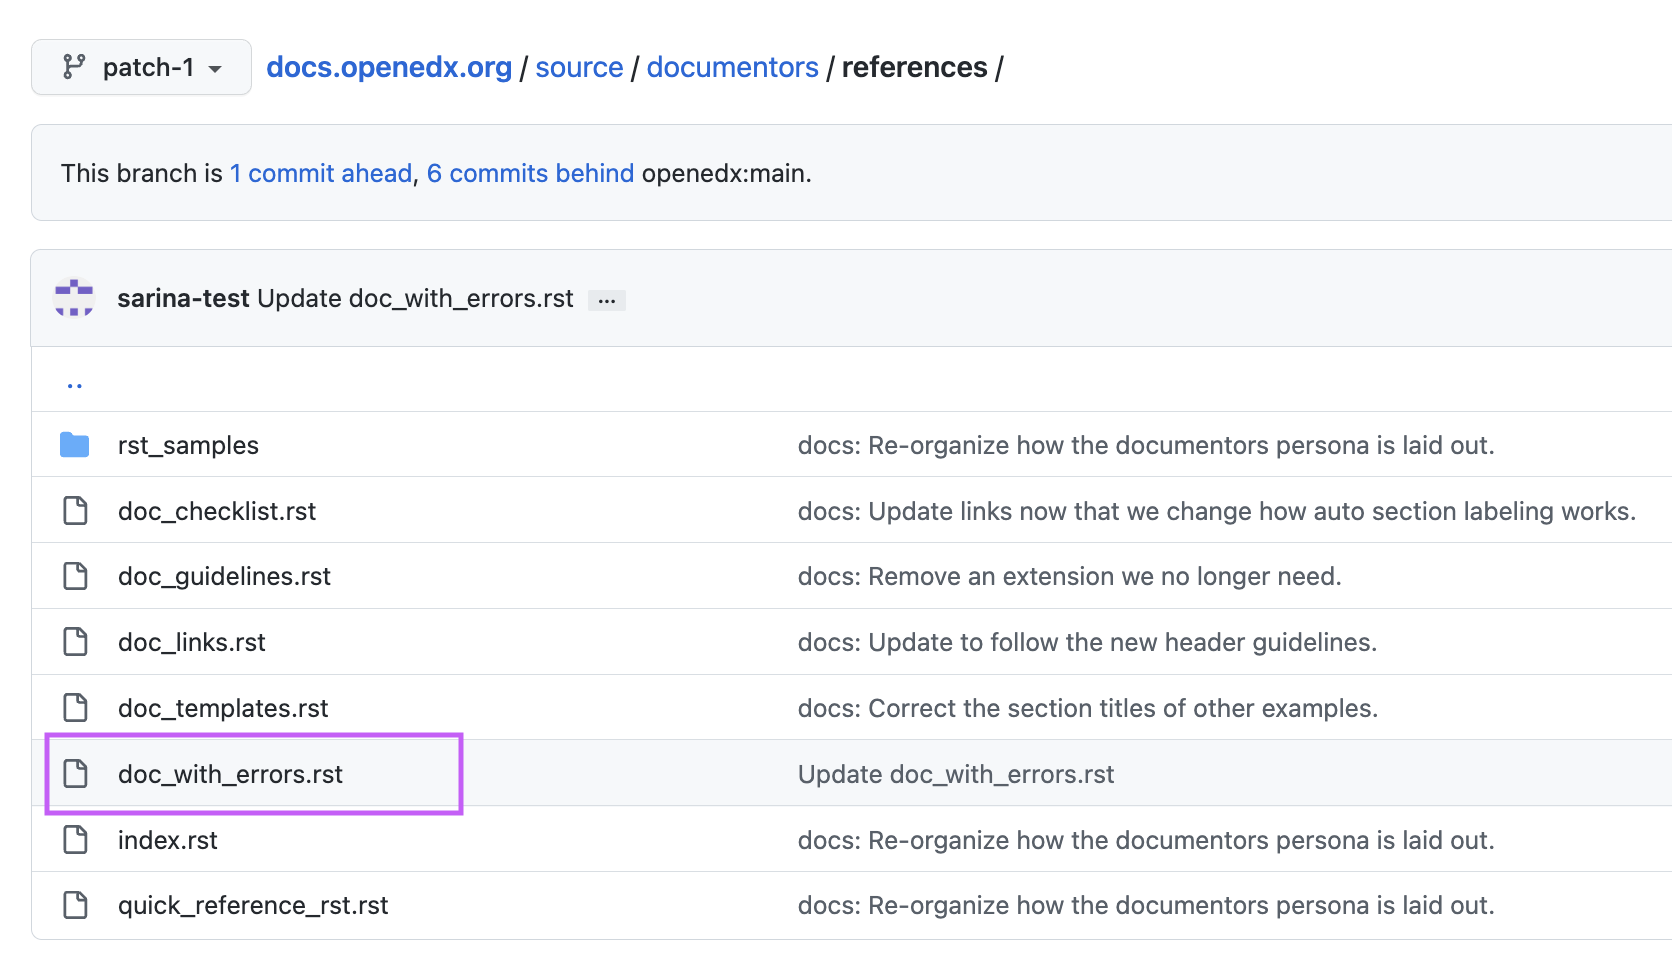Click the documentors breadcrumb entry

pos(732,67)
